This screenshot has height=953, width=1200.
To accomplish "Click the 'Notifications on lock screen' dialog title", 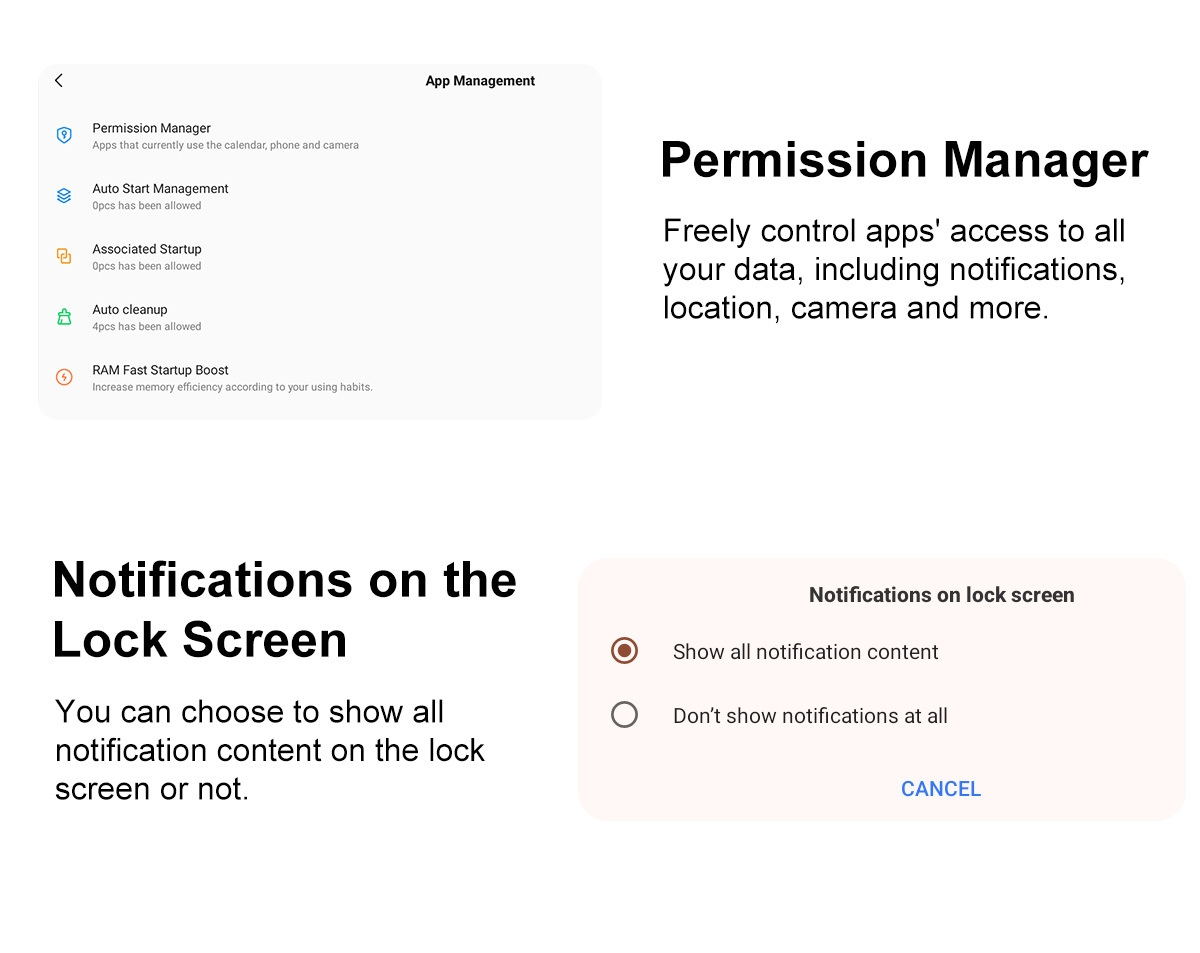I will click(941, 595).
